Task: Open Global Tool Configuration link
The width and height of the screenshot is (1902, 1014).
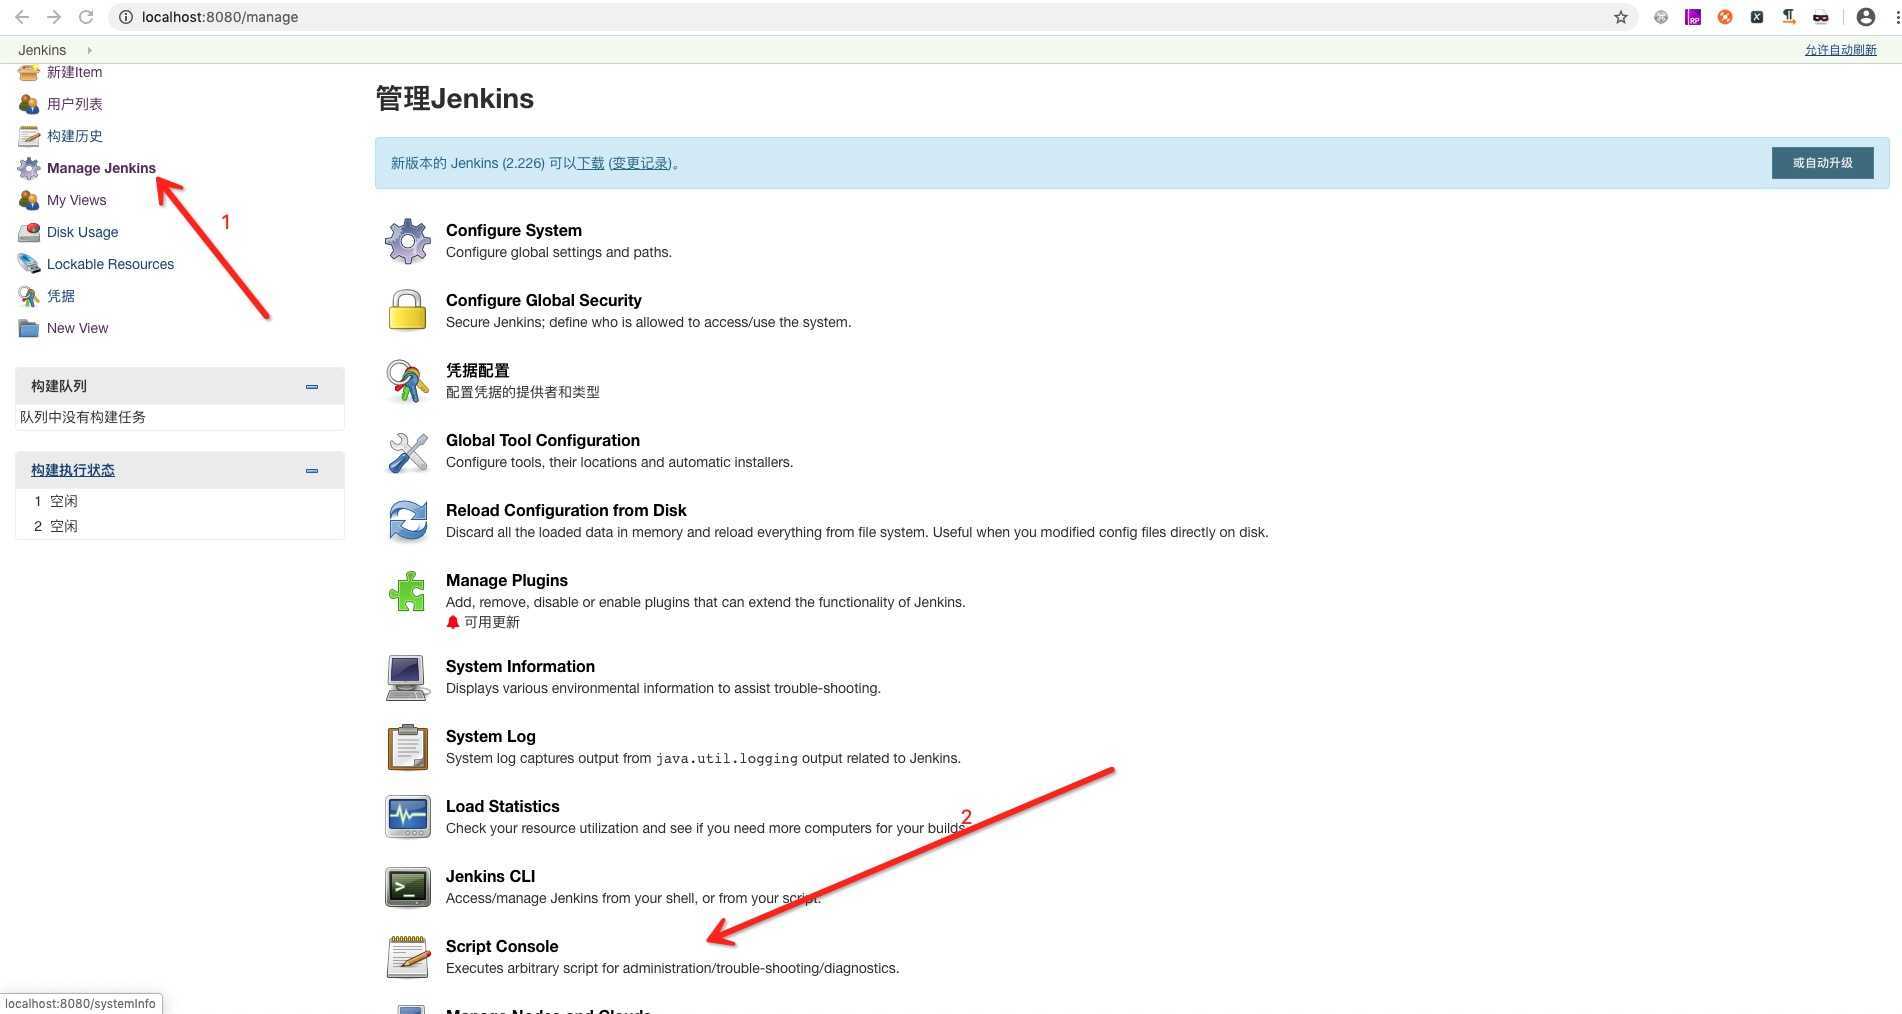Action: point(543,440)
